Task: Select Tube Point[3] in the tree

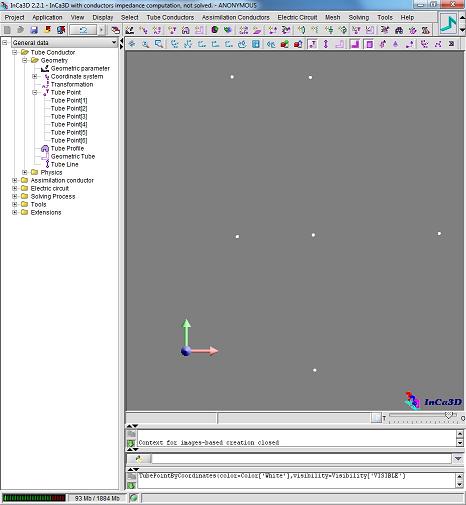Action: (x=69, y=116)
